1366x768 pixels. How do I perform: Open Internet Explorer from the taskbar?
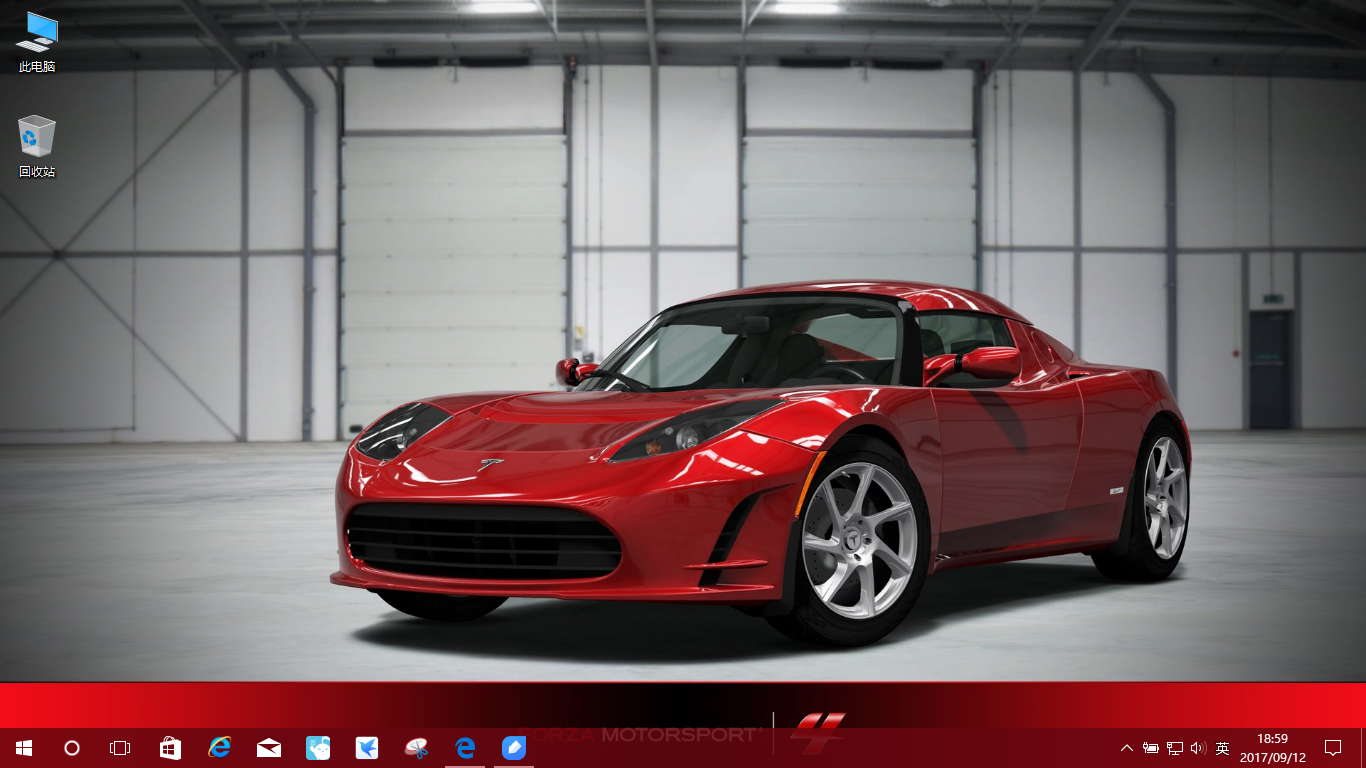pyautogui.click(x=219, y=748)
